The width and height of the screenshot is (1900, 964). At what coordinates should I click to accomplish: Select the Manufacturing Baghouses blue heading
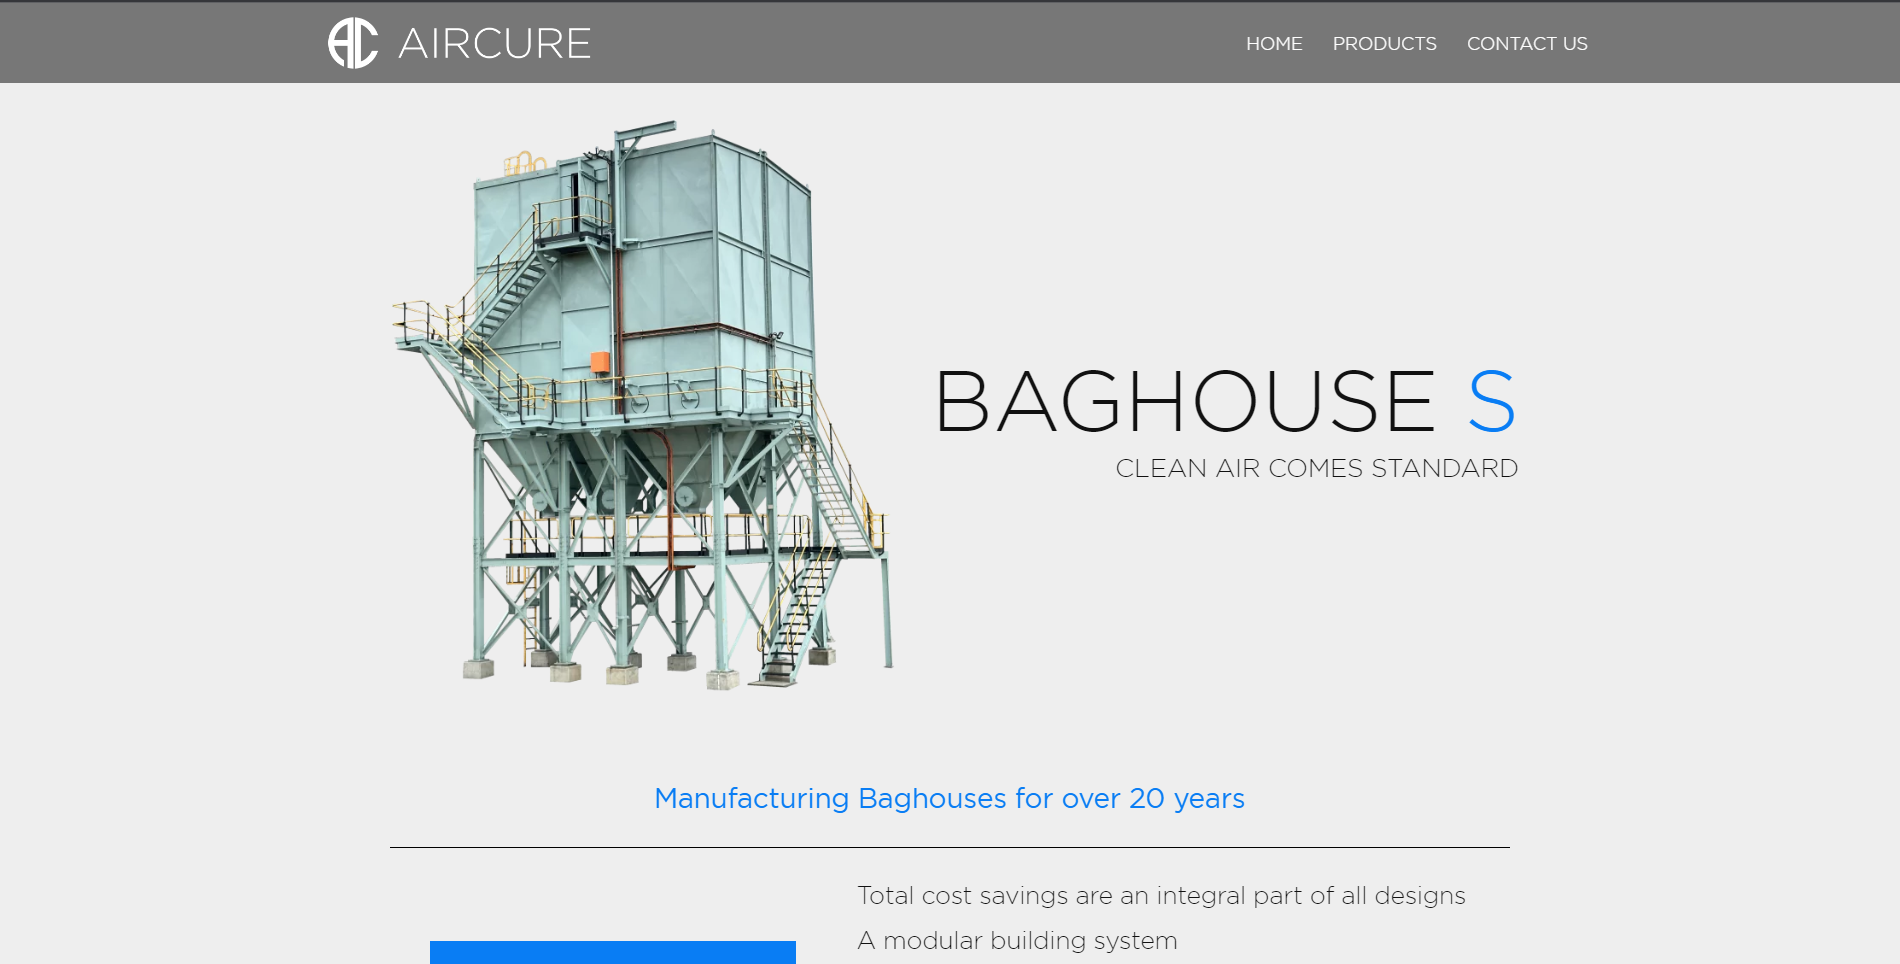pos(948,798)
